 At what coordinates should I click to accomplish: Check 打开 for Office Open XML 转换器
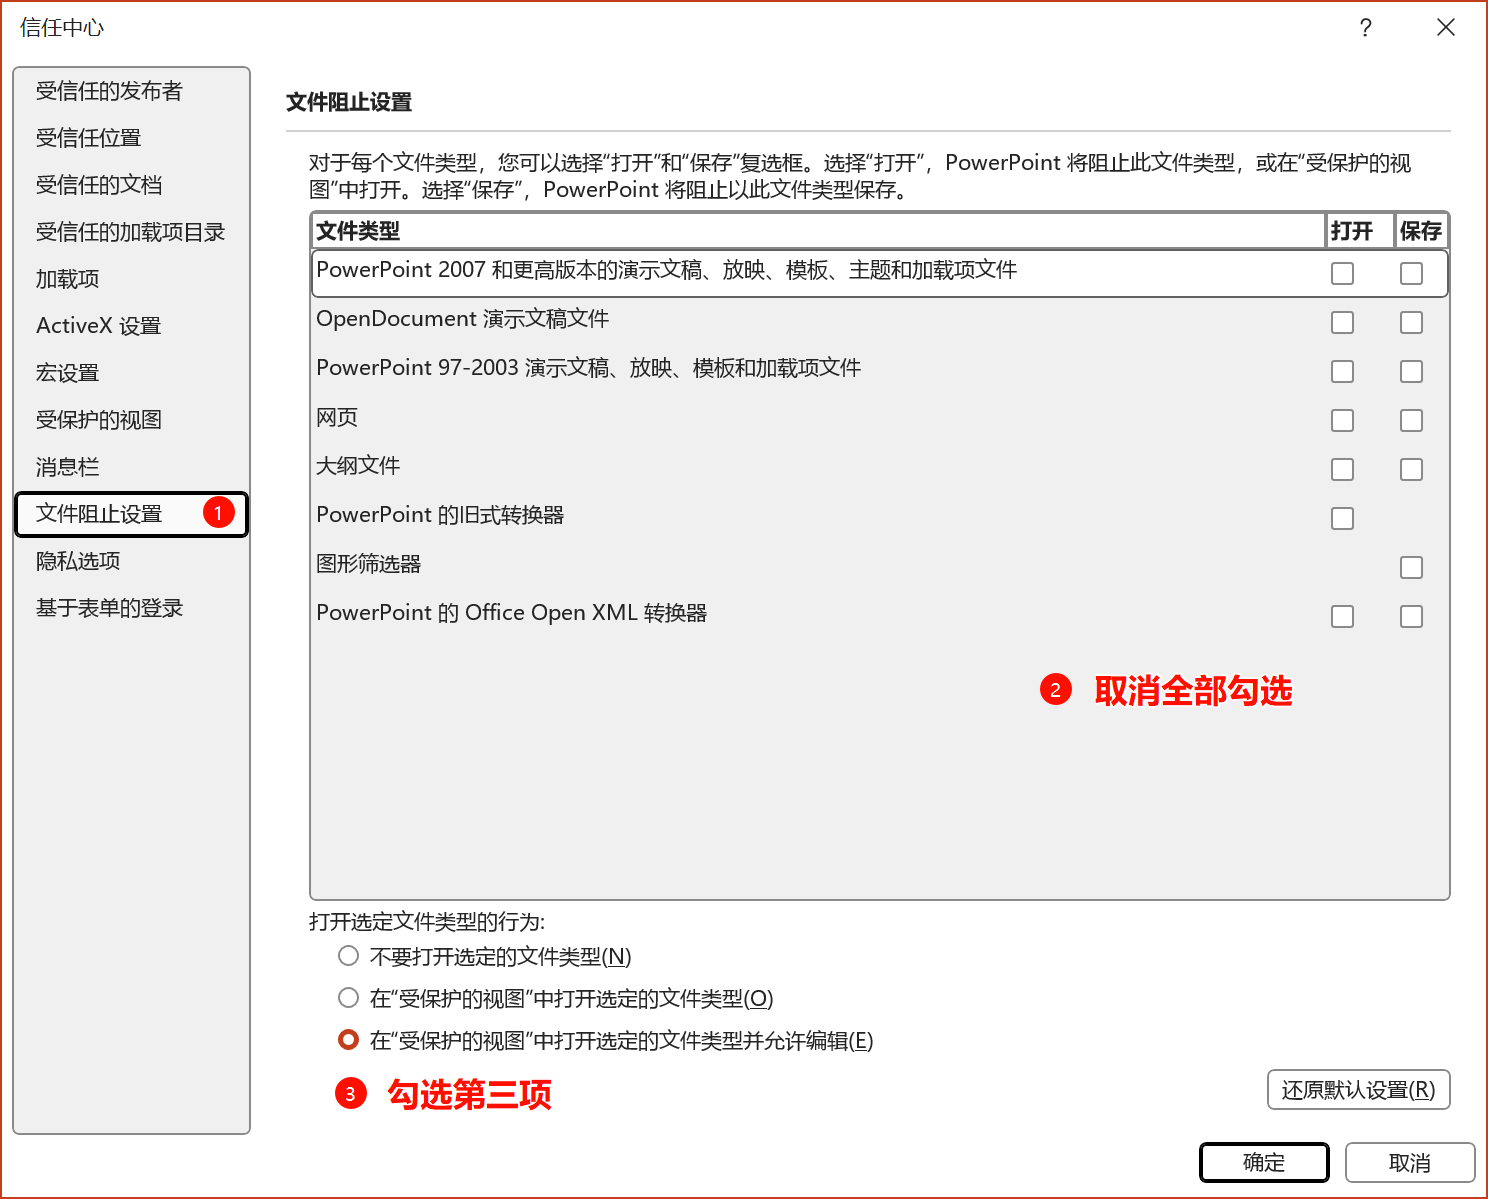1342,616
